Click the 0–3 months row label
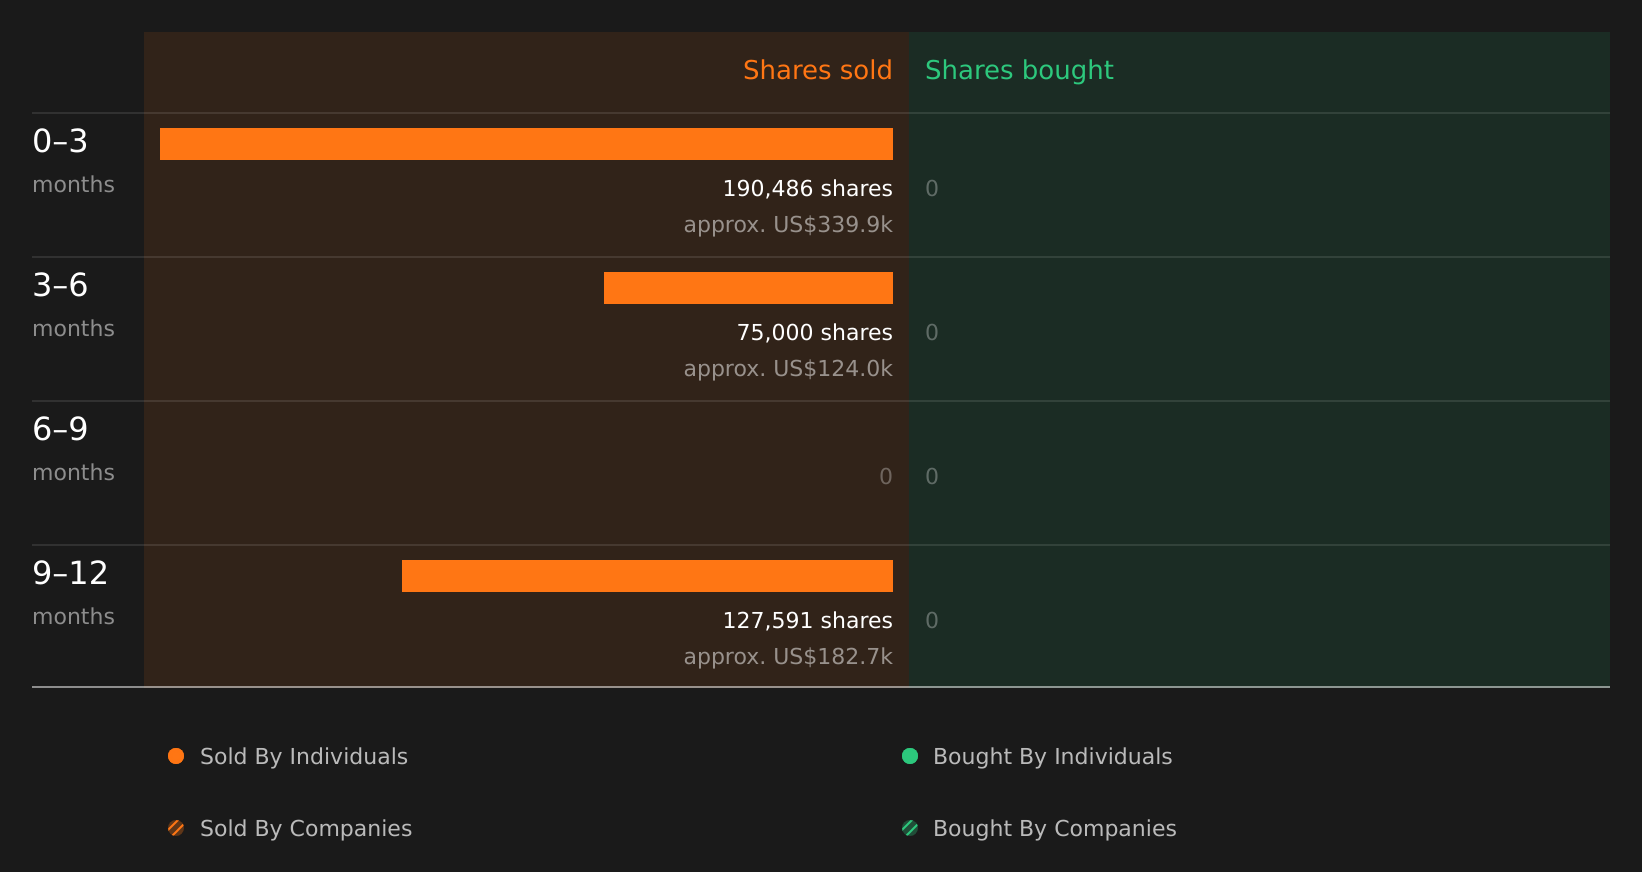The width and height of the screenshot is (1642, 872). (x=73, y=161)
